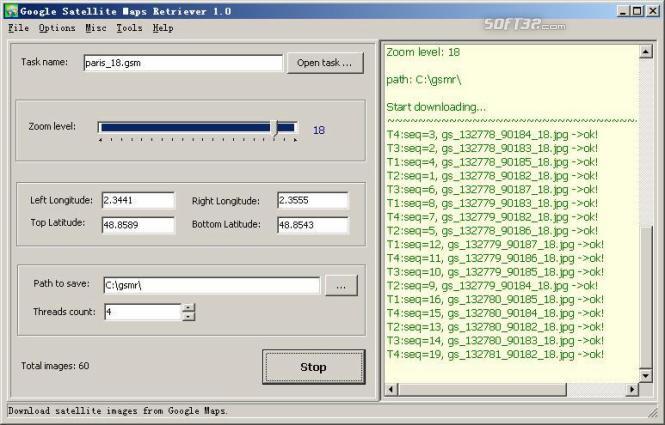The height and width of the screenshot is (425, 665).
Task: Open the Tools menu
Action: pos(129,28)
